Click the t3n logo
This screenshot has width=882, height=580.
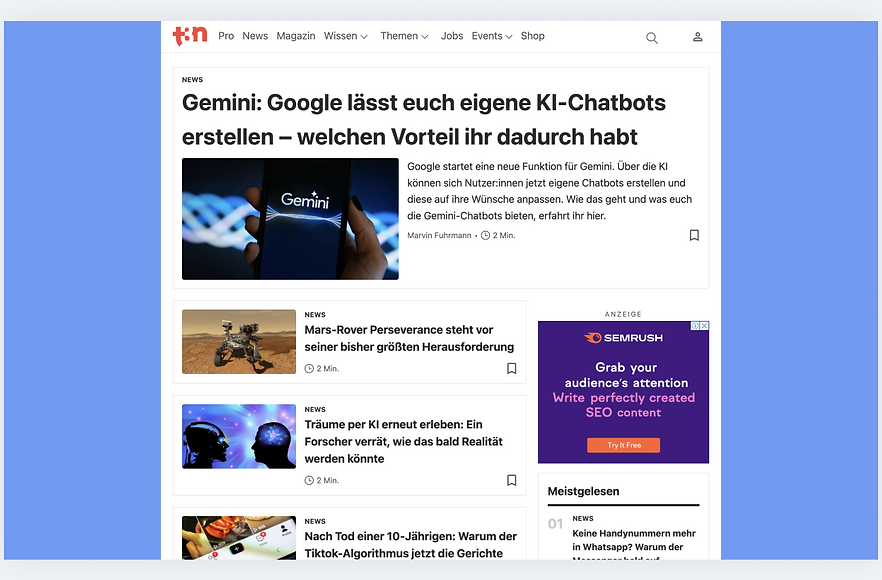pos(190,36)
